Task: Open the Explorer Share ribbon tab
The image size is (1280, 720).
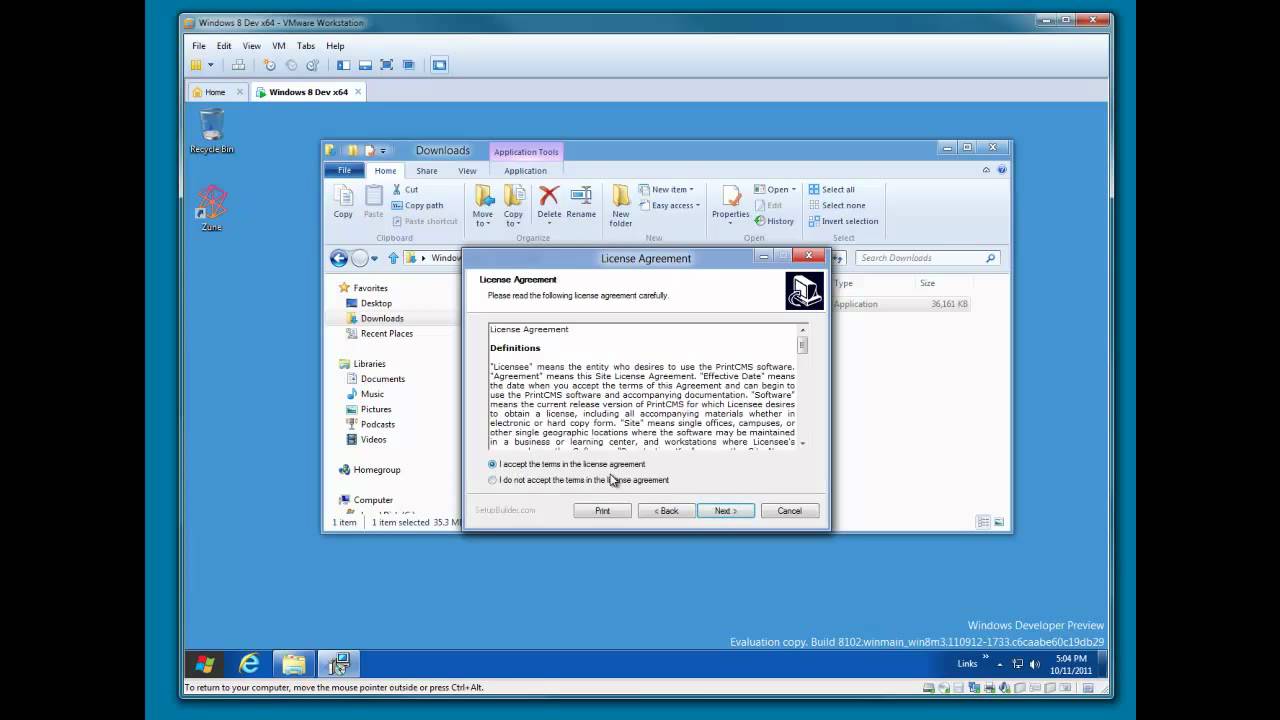Action: pyautogui.click(x=427, y=171)
